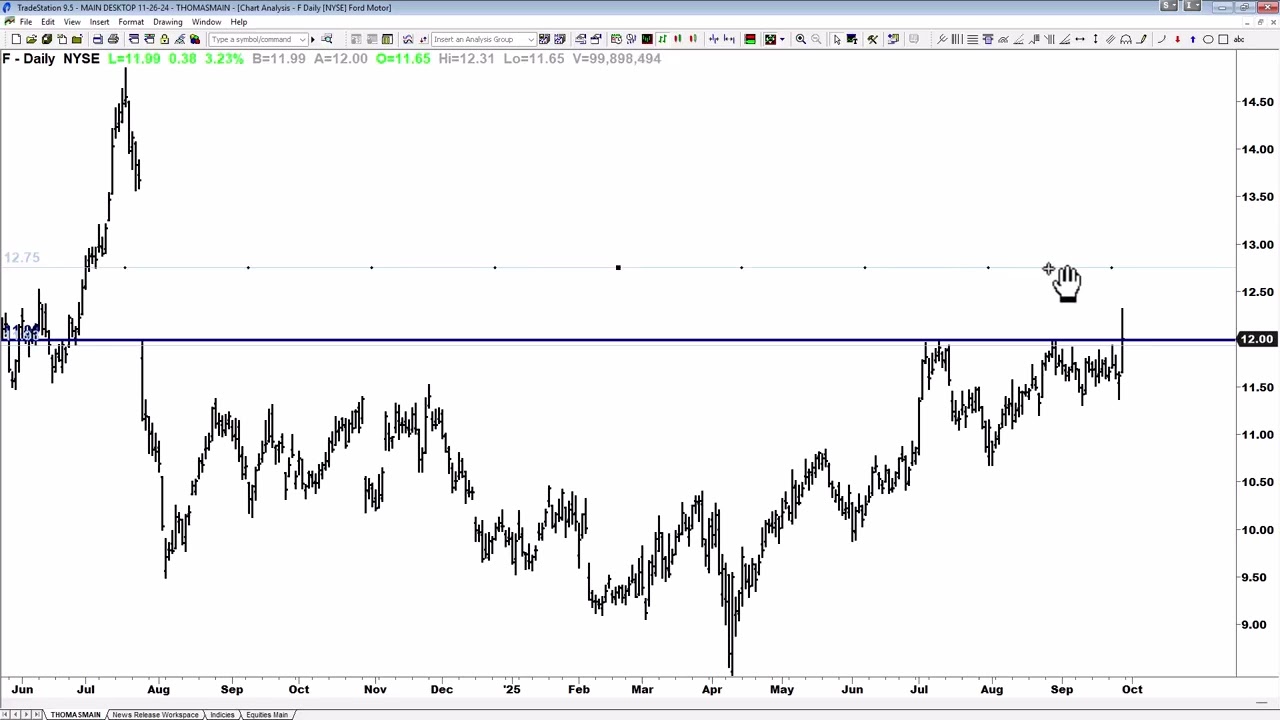The width and height of the screenshot is (1280, 720).
Task: Open the View menu
Action: [x=72, y=22]
